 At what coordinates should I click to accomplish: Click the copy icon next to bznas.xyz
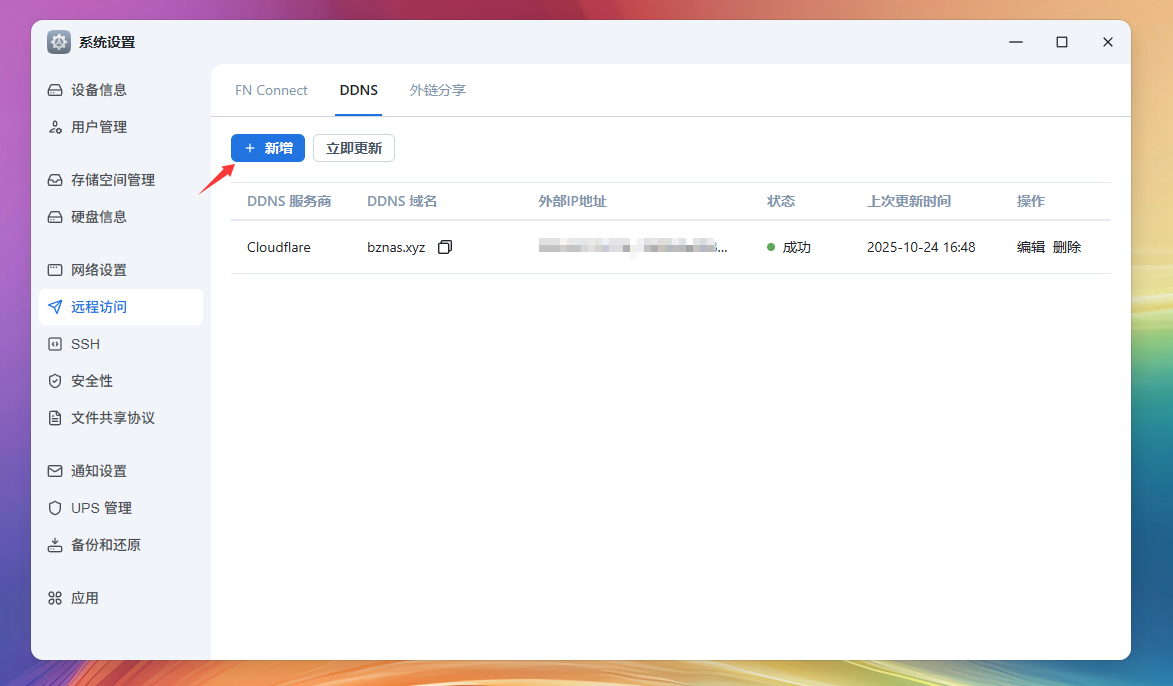445,247
